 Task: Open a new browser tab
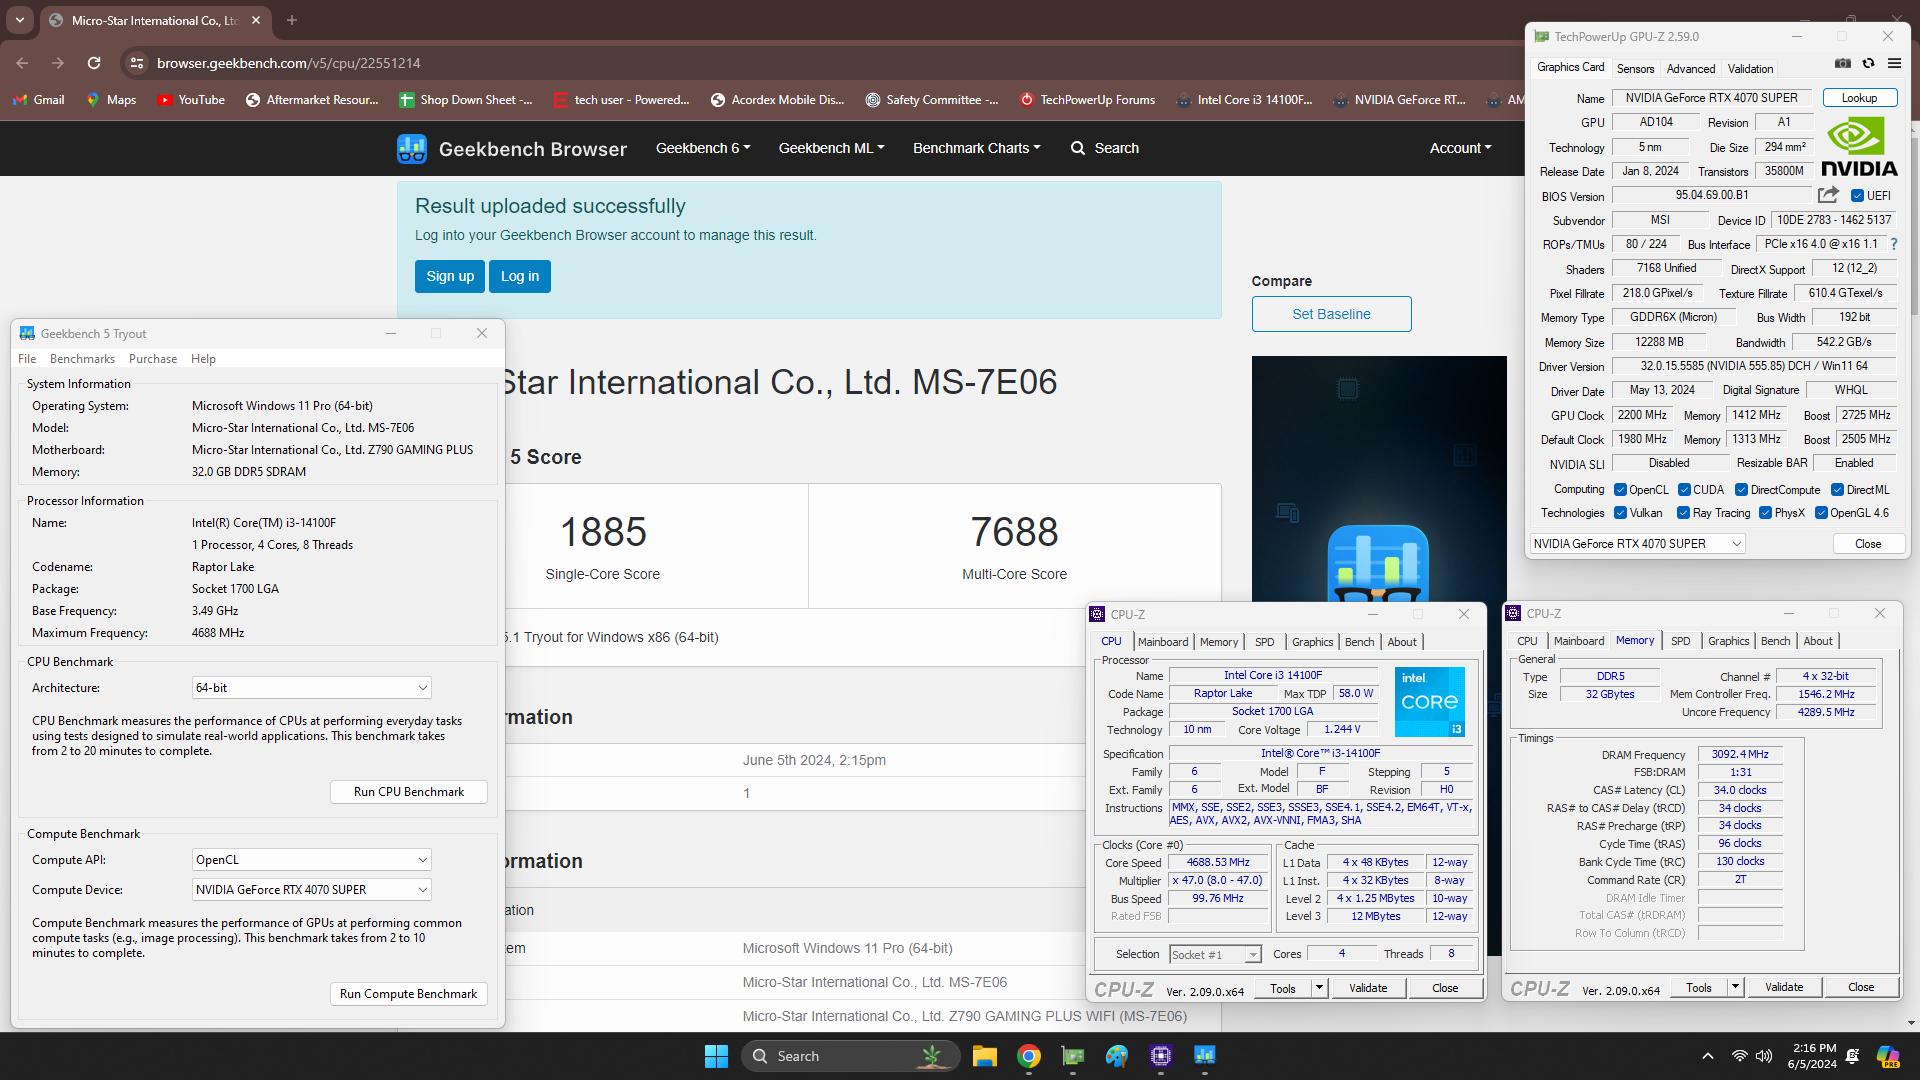point(292,20)
